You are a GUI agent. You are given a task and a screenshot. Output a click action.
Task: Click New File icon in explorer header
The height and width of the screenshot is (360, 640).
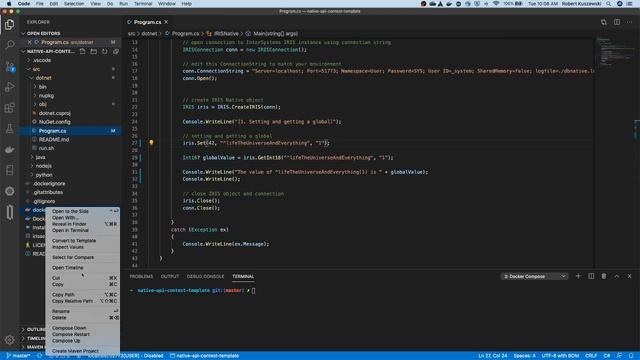[82, 51]
